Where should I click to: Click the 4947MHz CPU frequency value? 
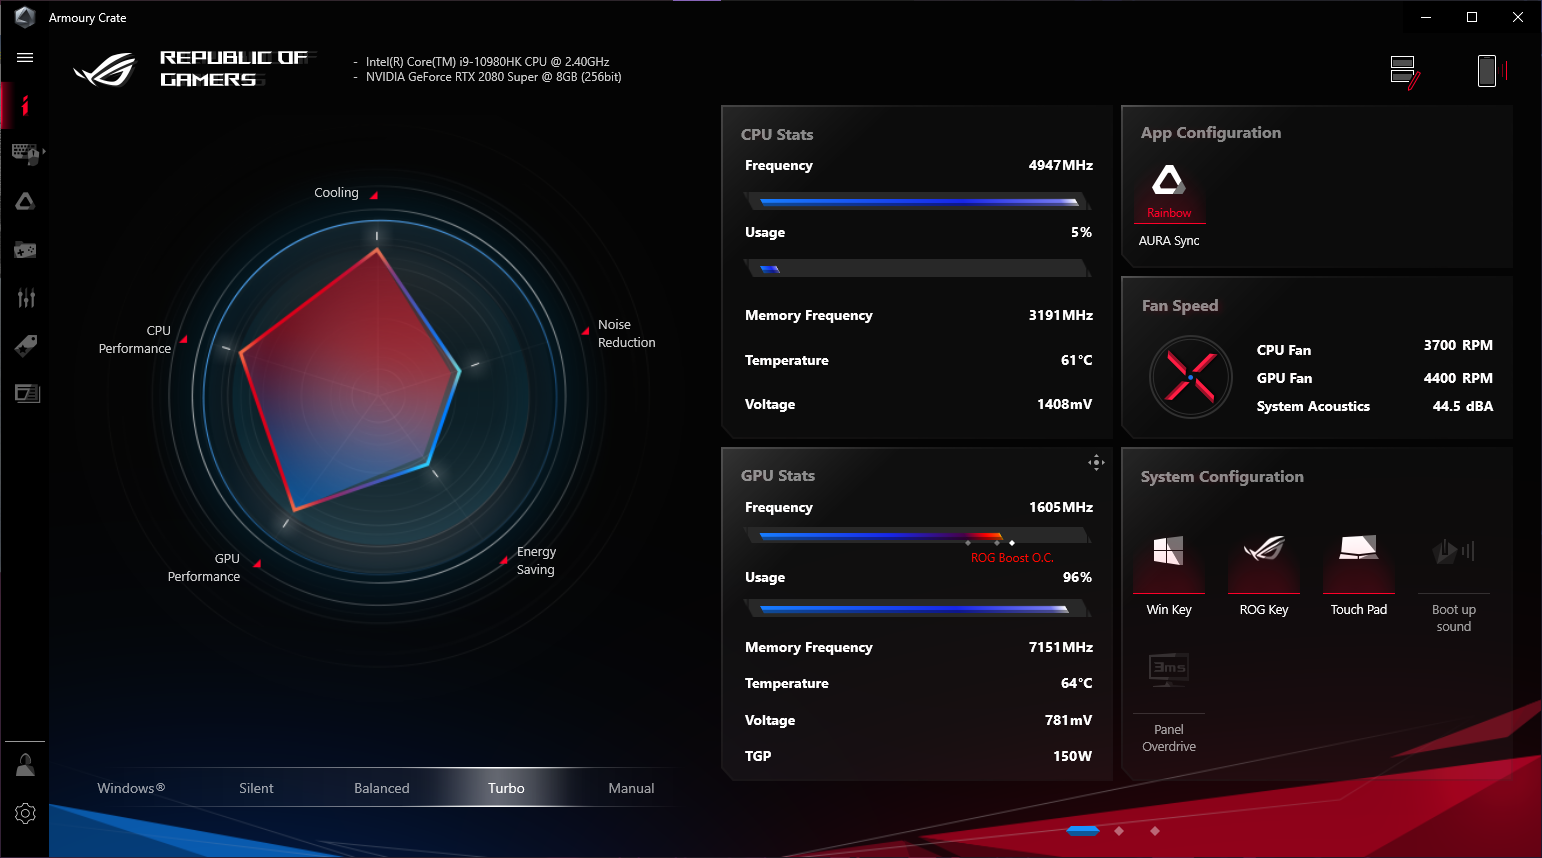pyautogui.click(x=1061, y=165)
